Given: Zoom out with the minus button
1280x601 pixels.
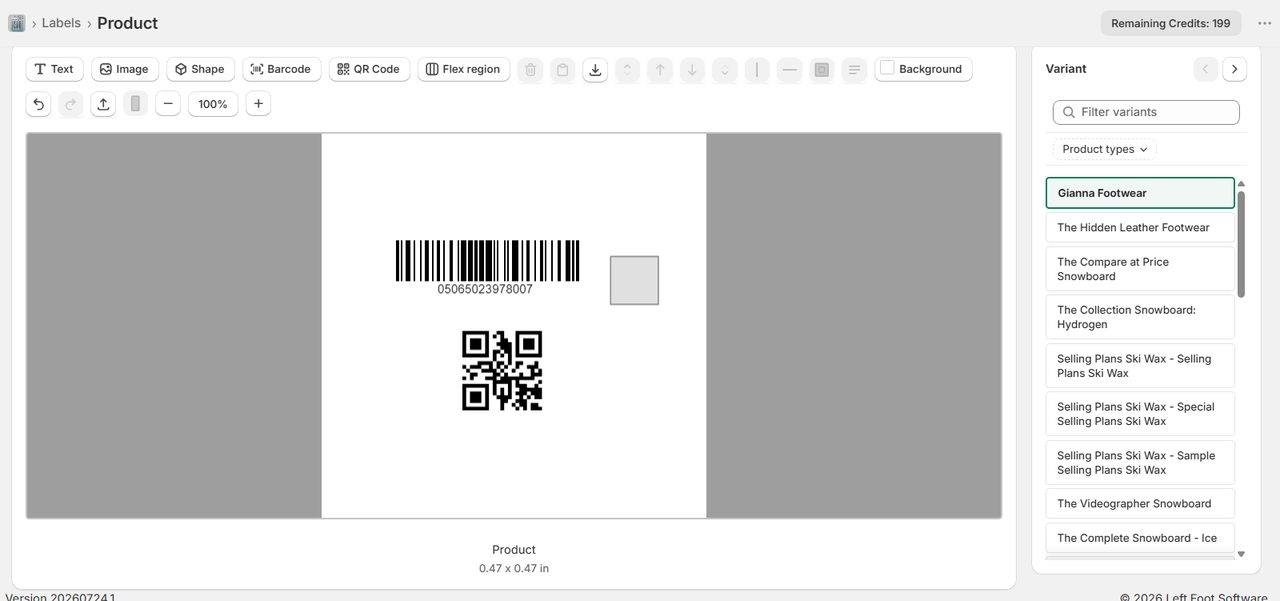Looking at the screenshot, I should coord(168,104).
